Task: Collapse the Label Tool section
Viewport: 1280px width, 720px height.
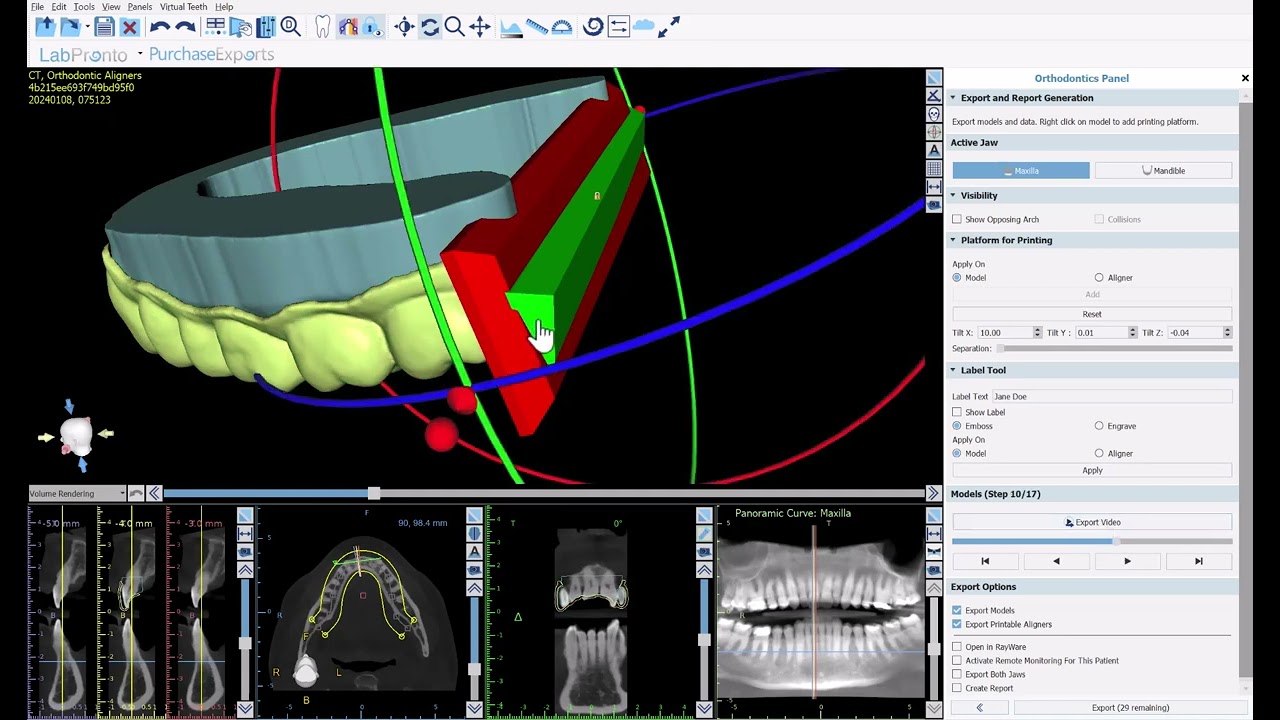Action: pos(953,370)
